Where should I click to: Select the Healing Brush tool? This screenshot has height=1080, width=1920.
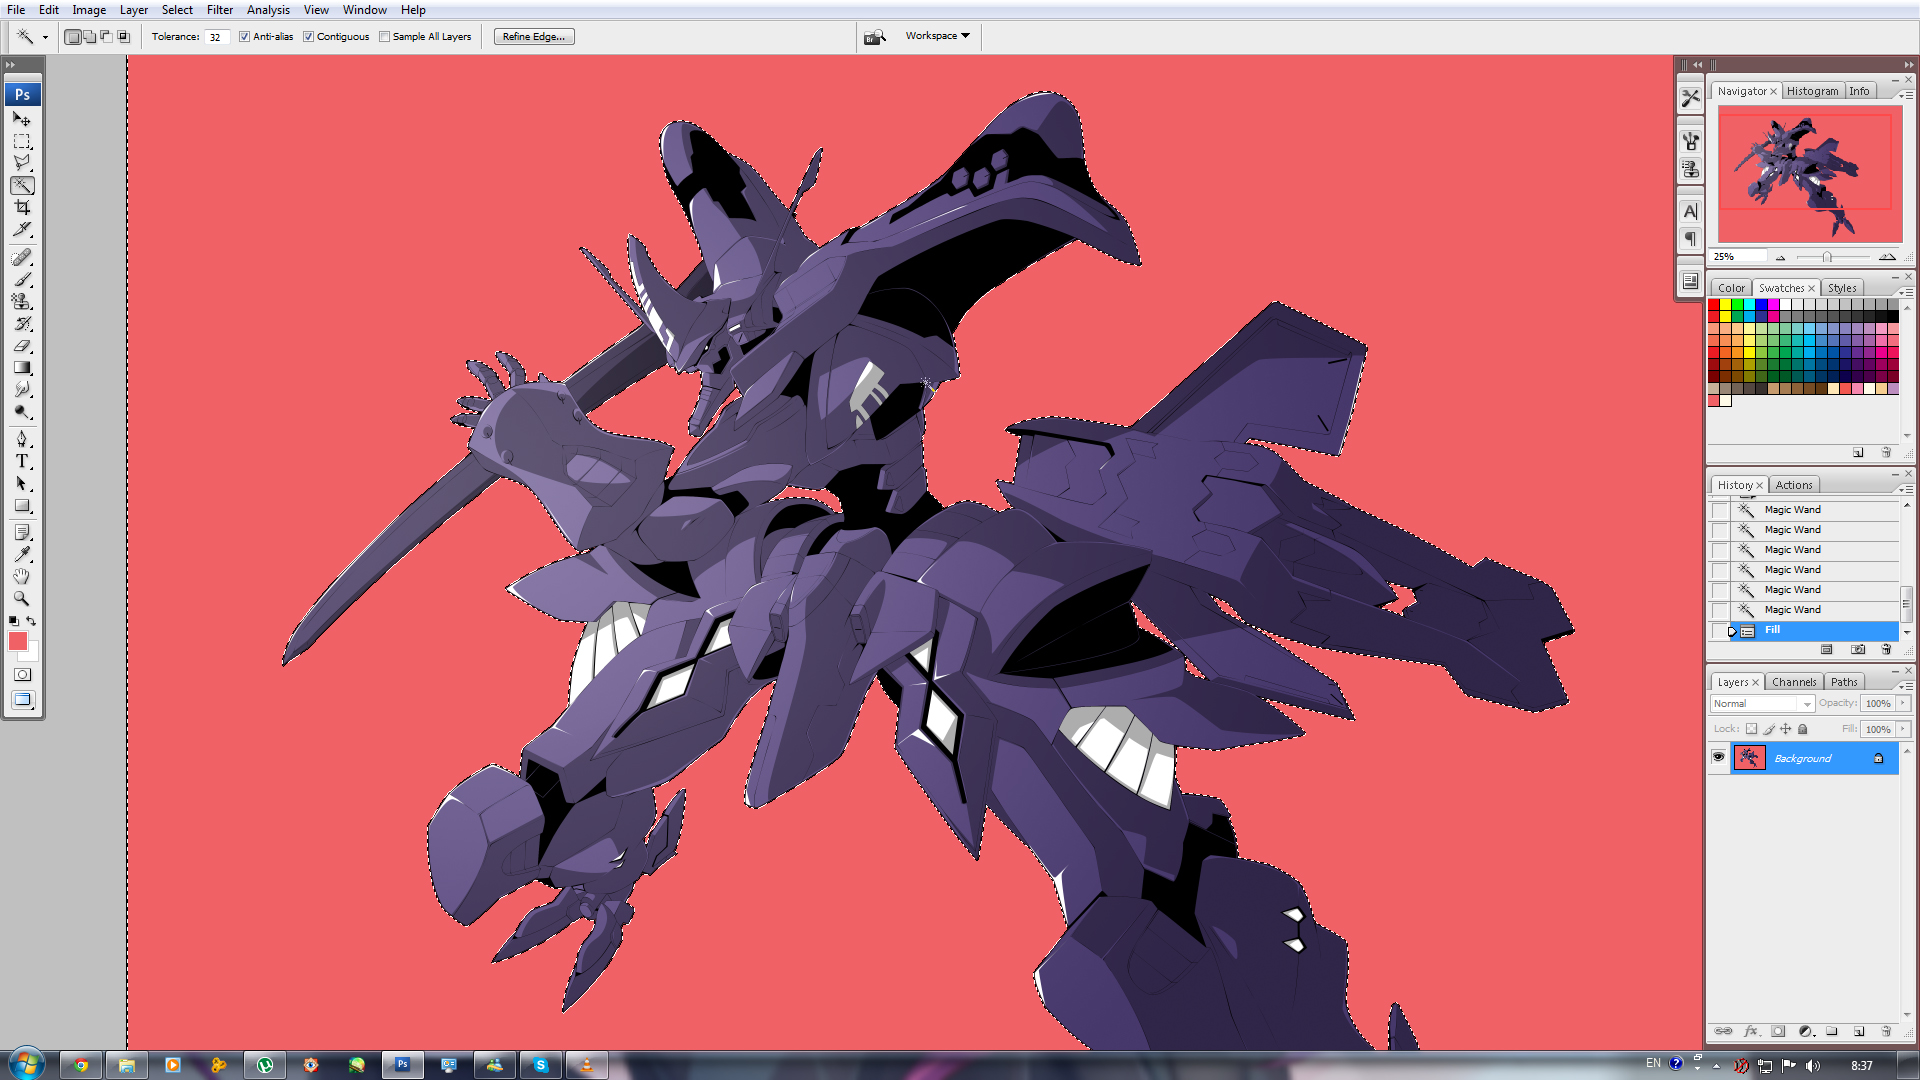coord(22,257)
